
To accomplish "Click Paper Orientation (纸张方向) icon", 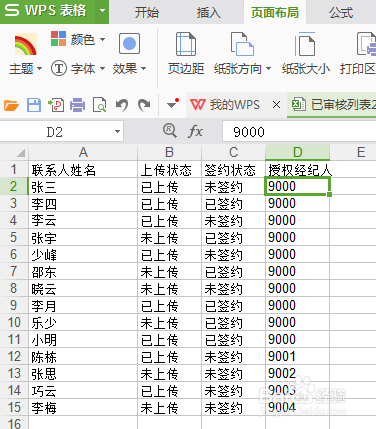I will pyautogui.click(x=242, y=44).
